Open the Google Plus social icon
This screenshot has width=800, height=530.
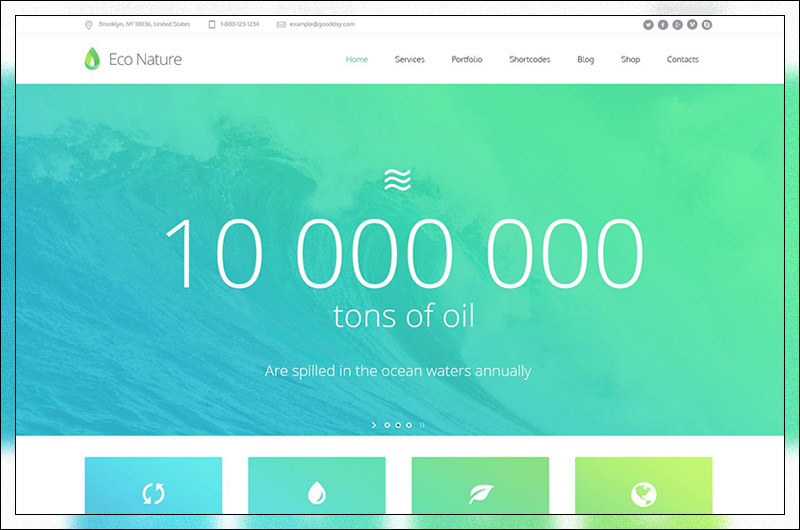[x=678, y=24]
